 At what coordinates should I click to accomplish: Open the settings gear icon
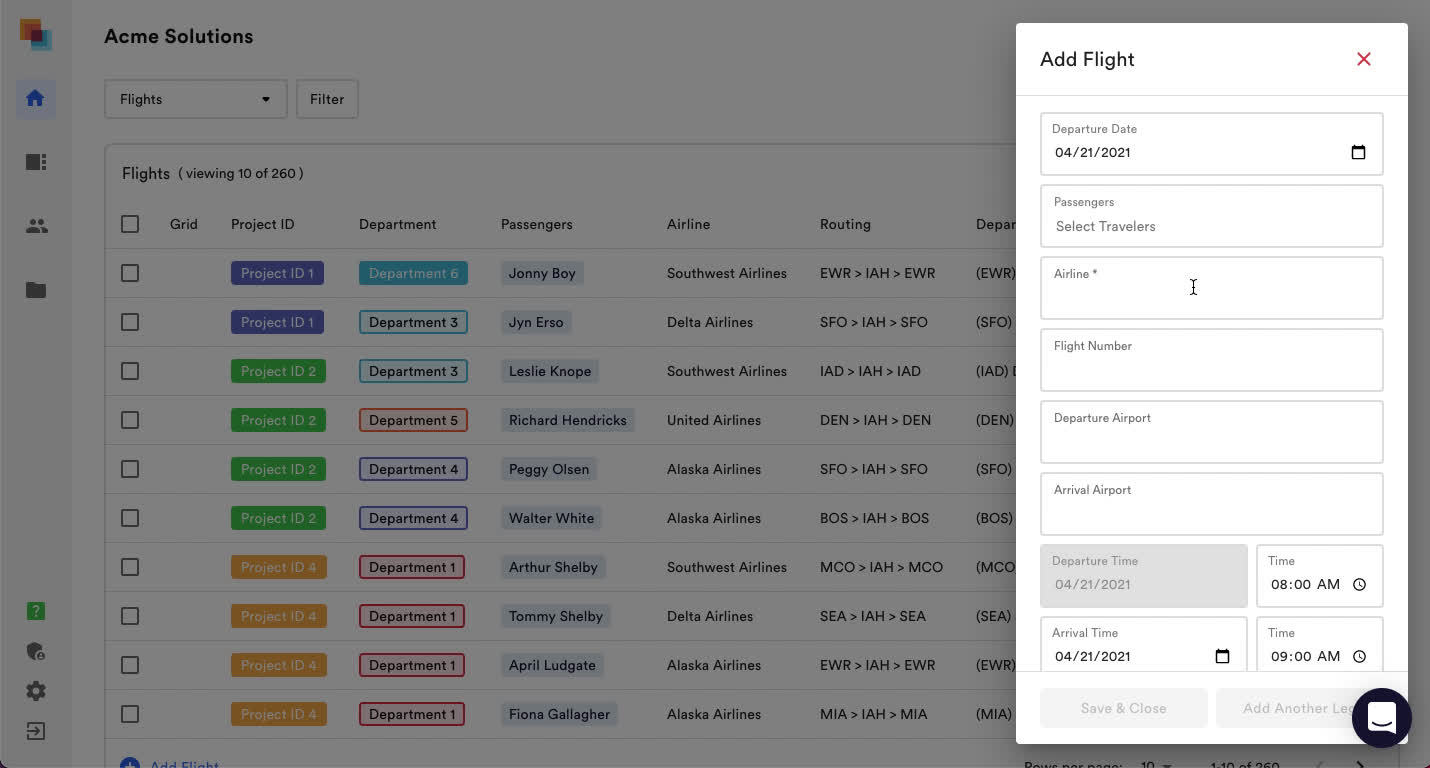(x=36, y=691)
